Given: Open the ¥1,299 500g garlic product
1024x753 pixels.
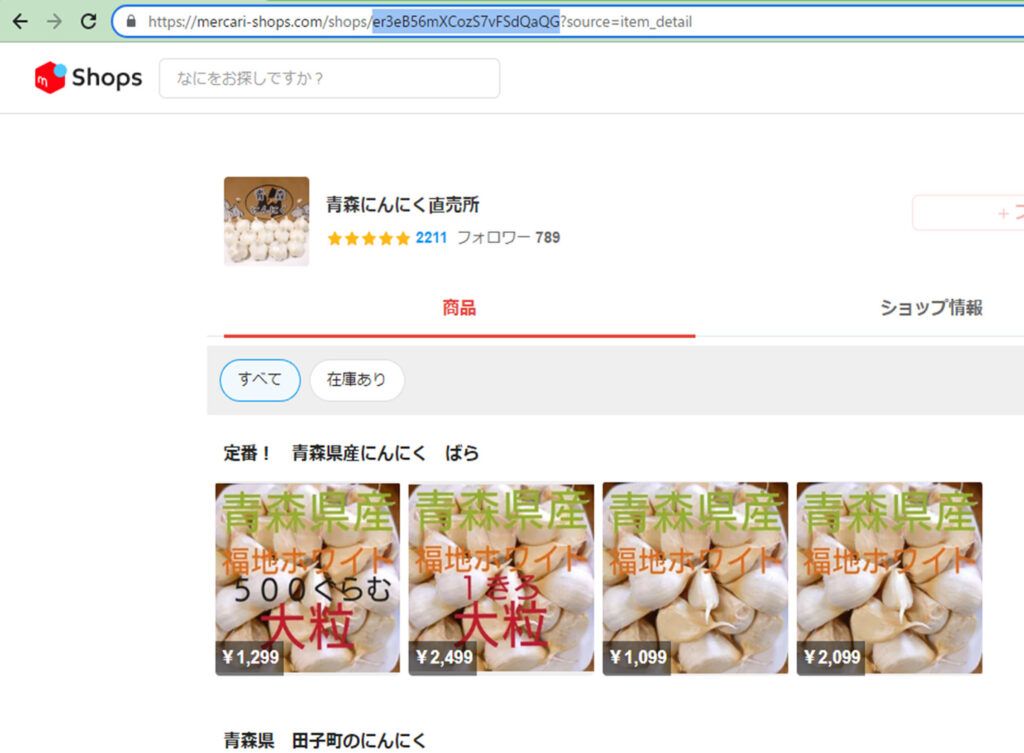Looking at the screenshot, I should pyautogui.click(x=307, y=578).
